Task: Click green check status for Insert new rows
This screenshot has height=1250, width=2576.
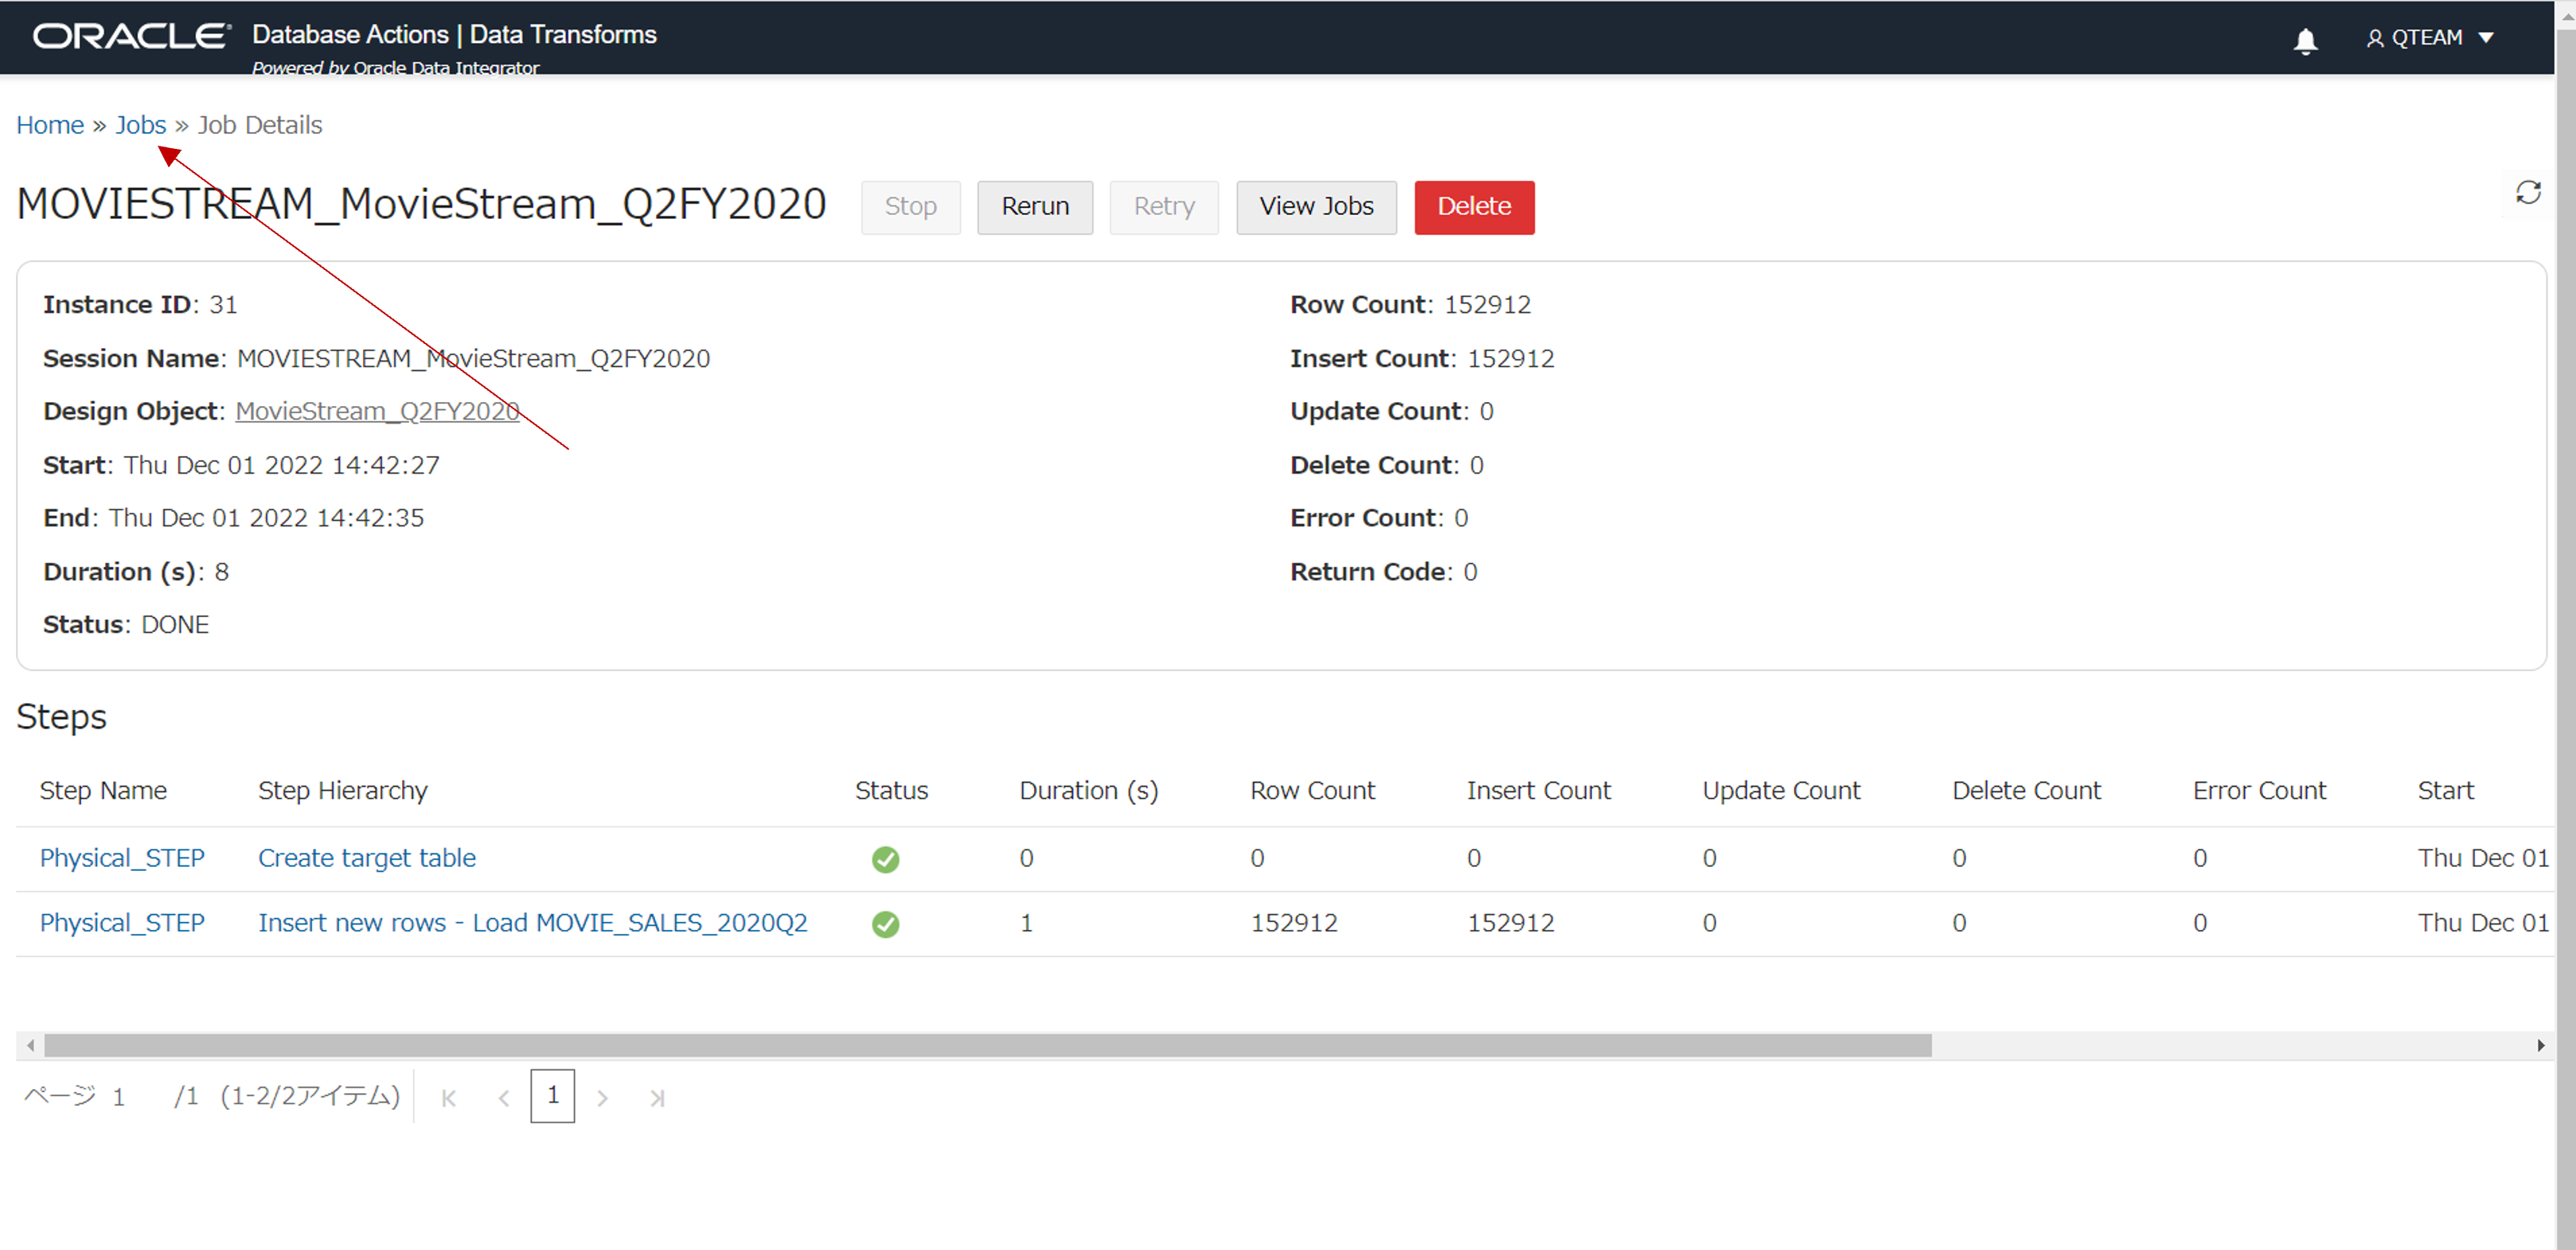Action: 885,924
